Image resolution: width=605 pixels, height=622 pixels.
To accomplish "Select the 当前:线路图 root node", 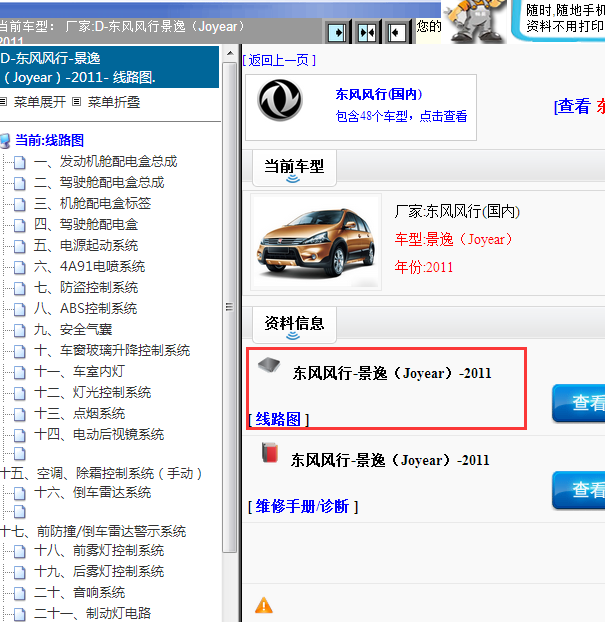I will click(50, 140).
